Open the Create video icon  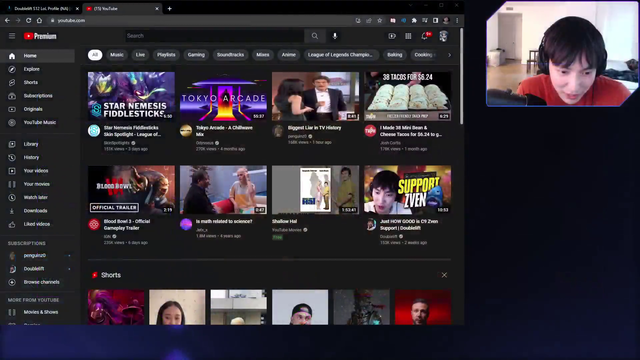392,36
